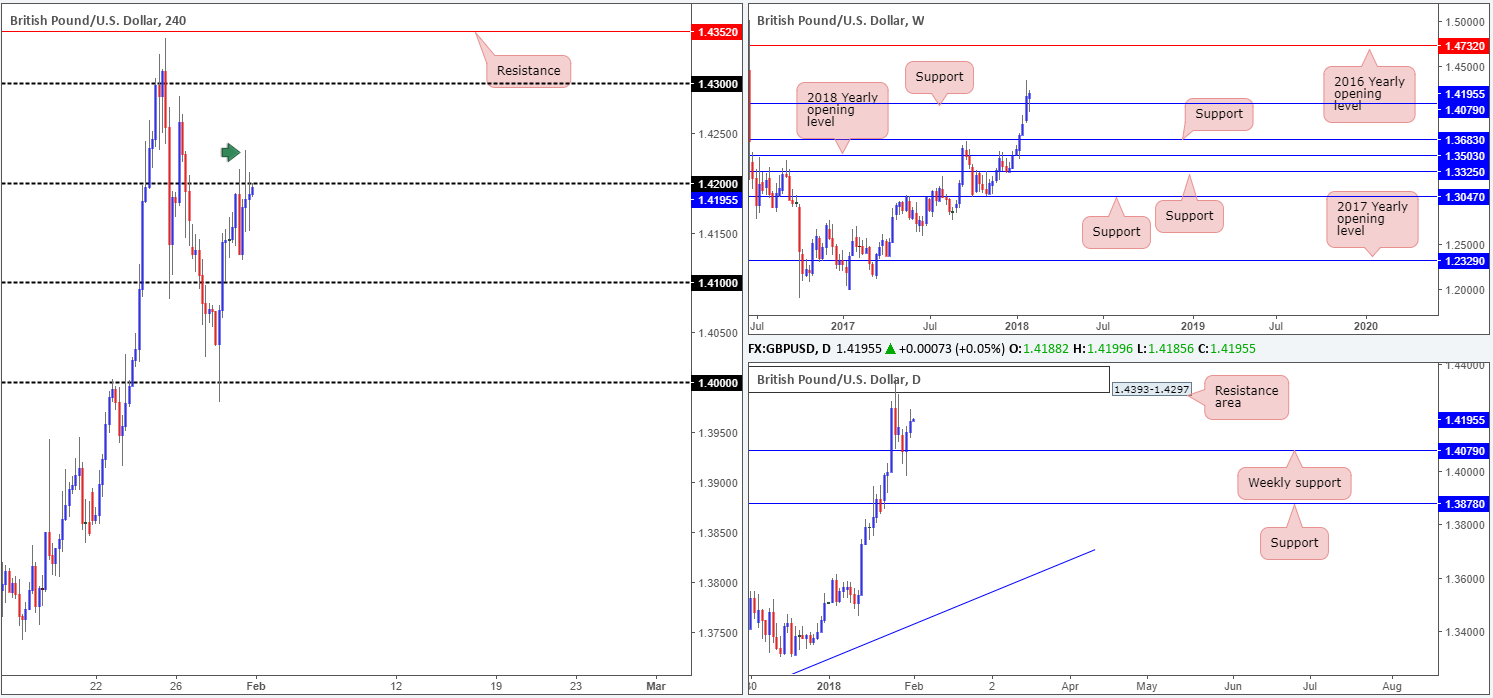
Task: Click the 1.42000 price label on 240 chart
Action: click(719, 184)
